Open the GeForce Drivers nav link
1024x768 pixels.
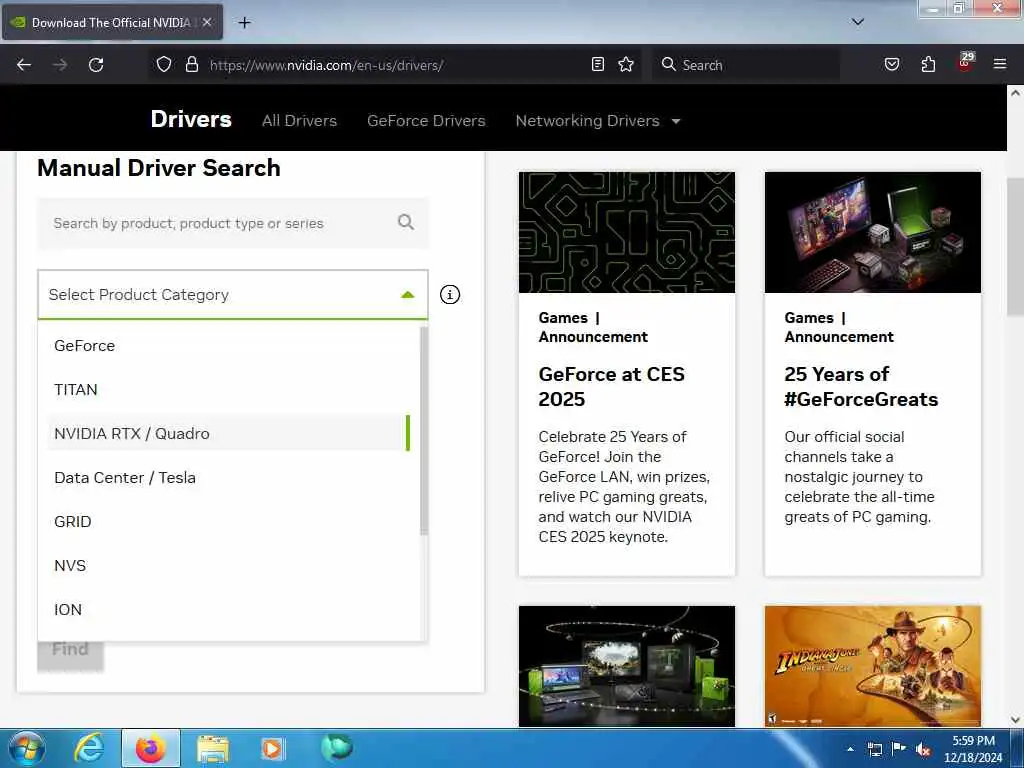[x=426, y=121]
